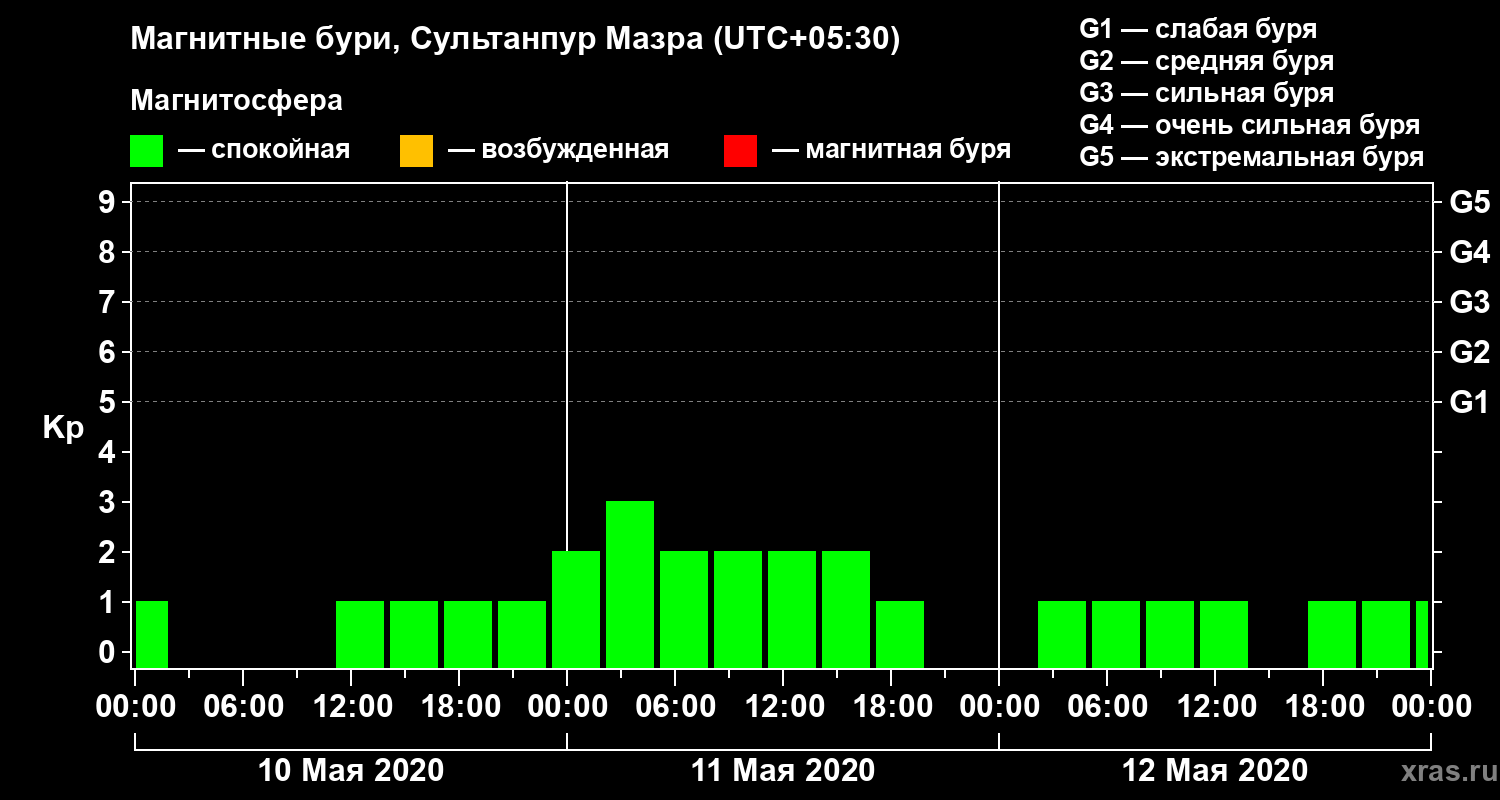This screenshot has height=800, width=1500.
Task: Click the '— магнитная буря' legend label
Action: [891, 150]
